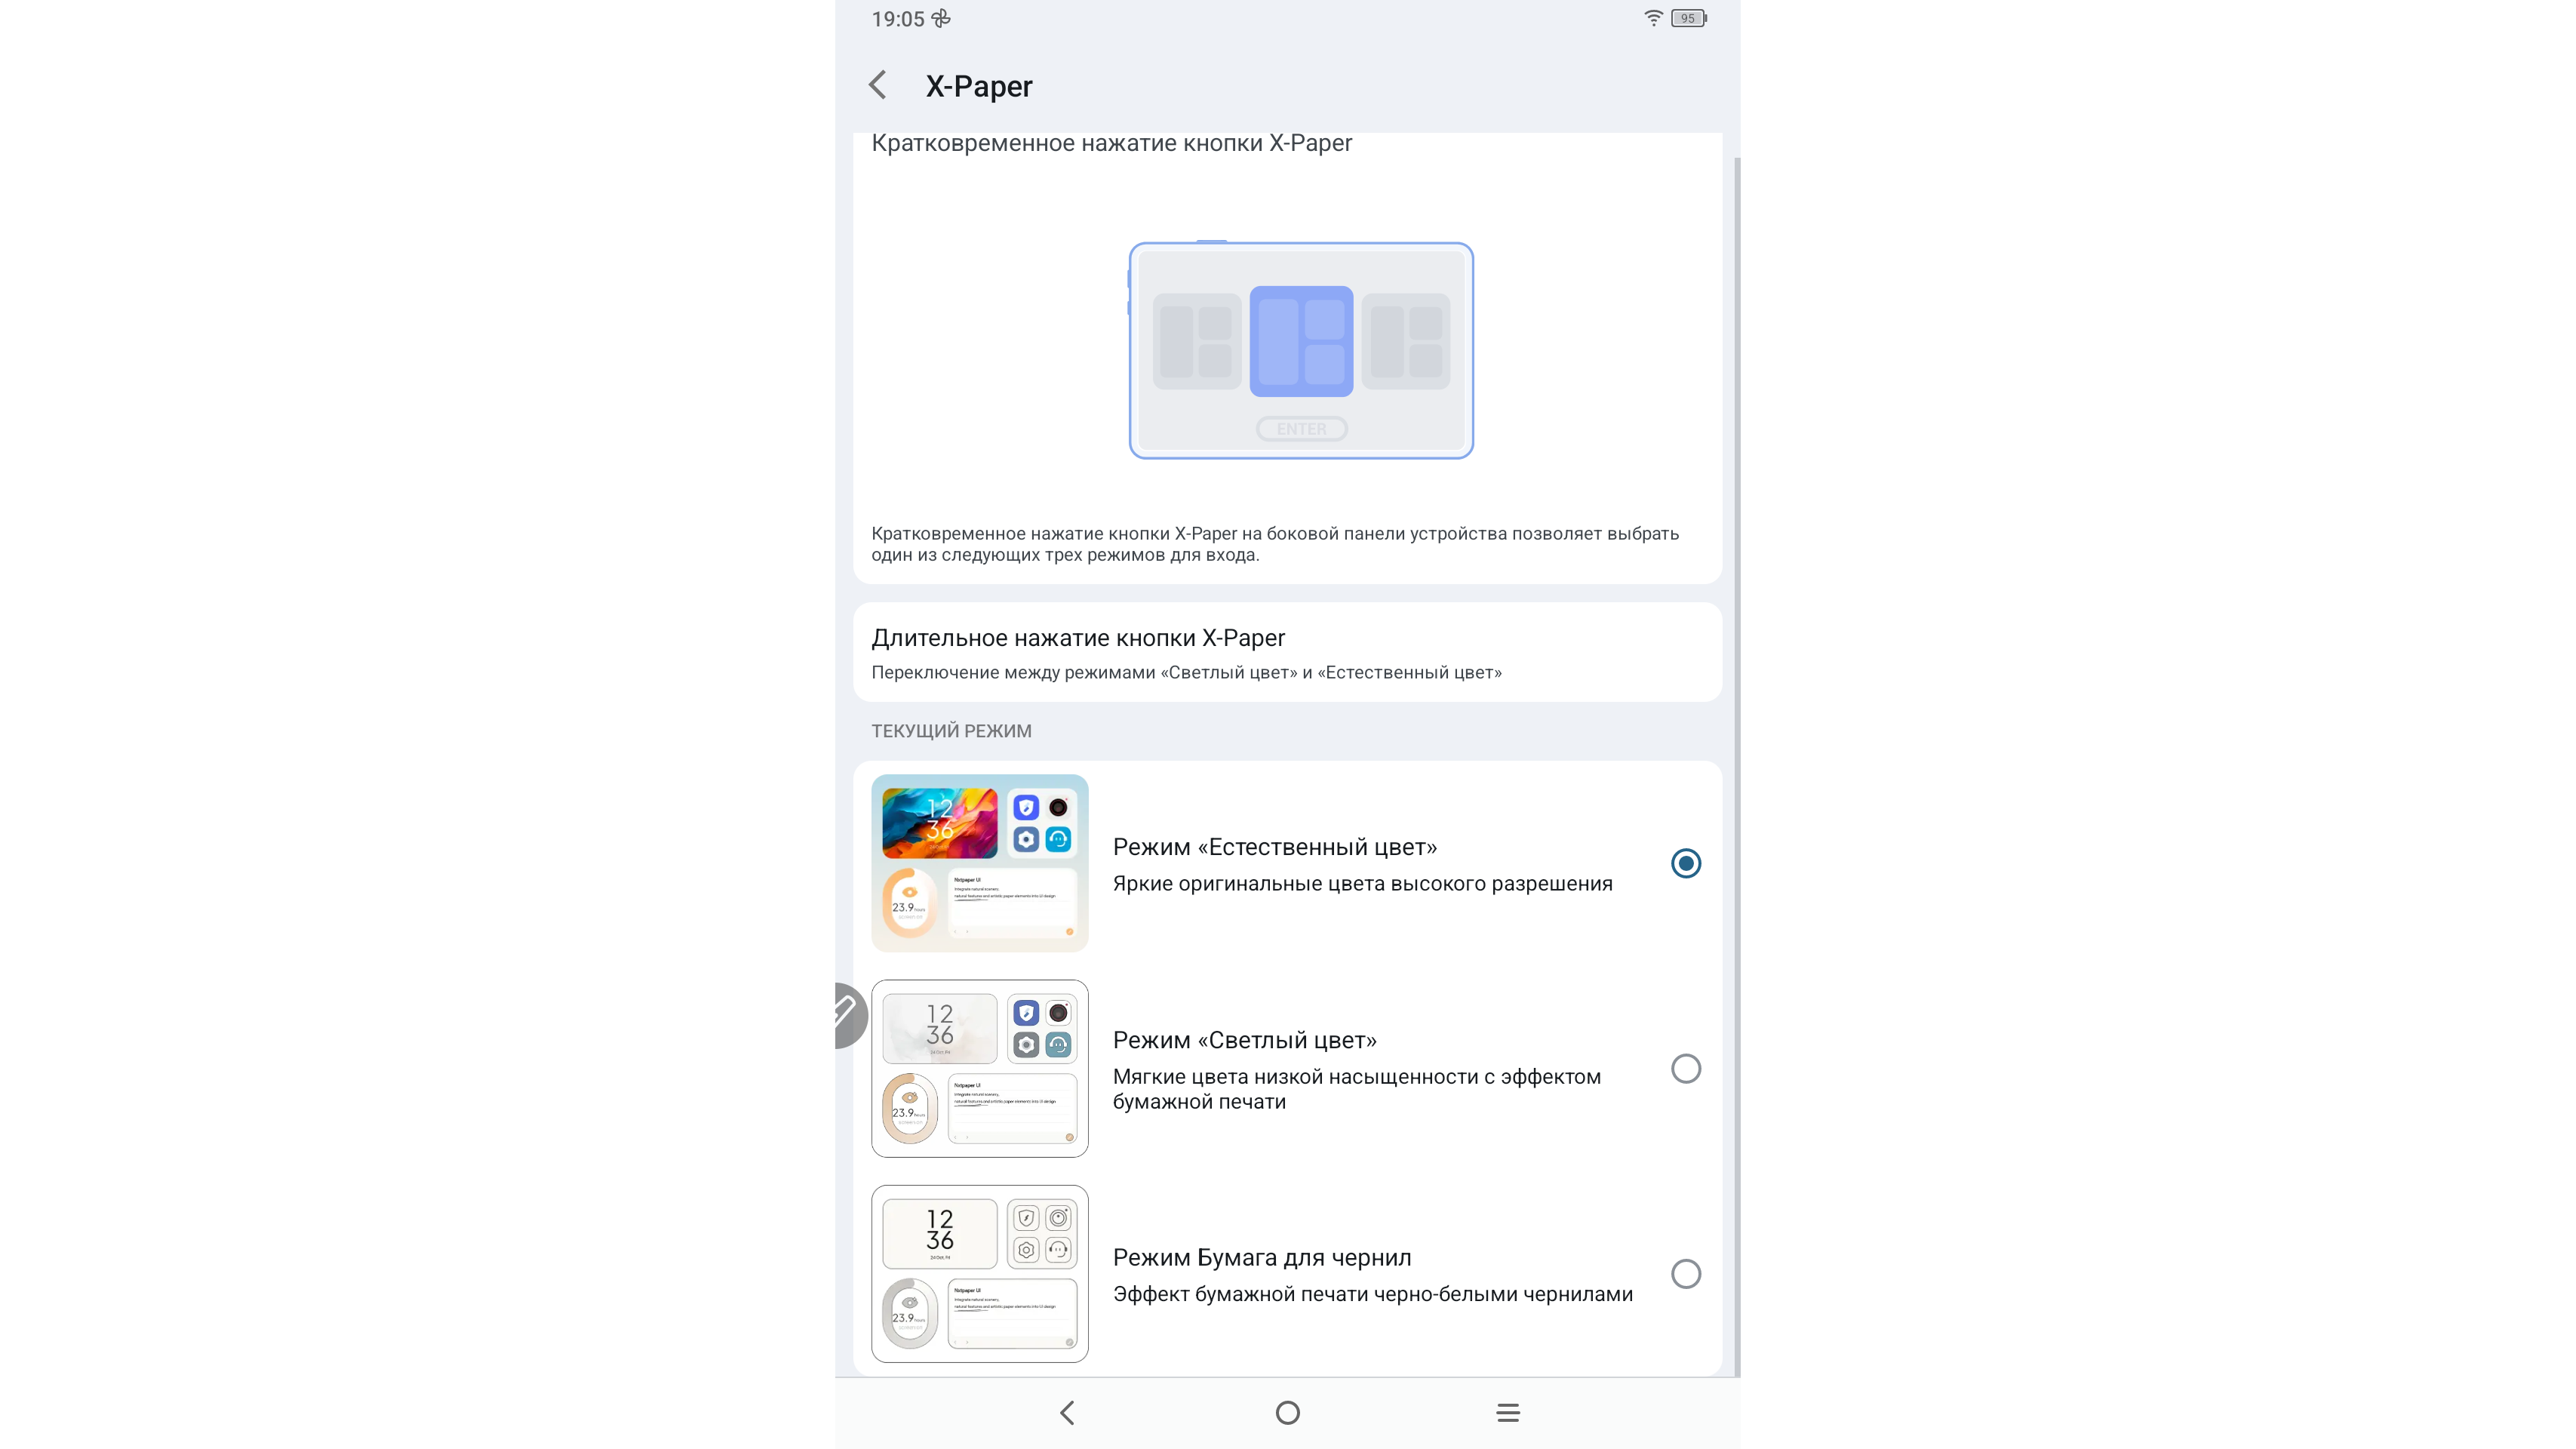The width and height of the screenshot is (2576, 1449).
Task: Select the «Светлый цвет» radio button
Action: (x=1686, y=1068)
